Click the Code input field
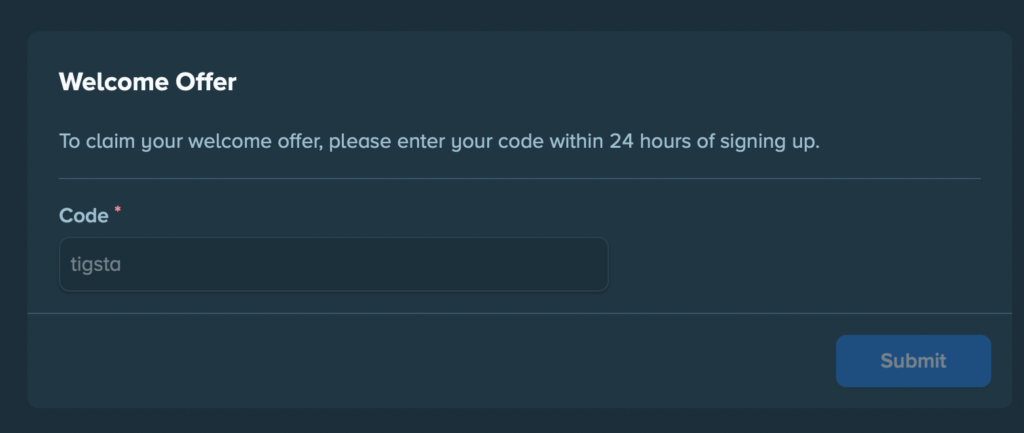The height and width of the screenshot is (433, 1024). coord(333,265)
